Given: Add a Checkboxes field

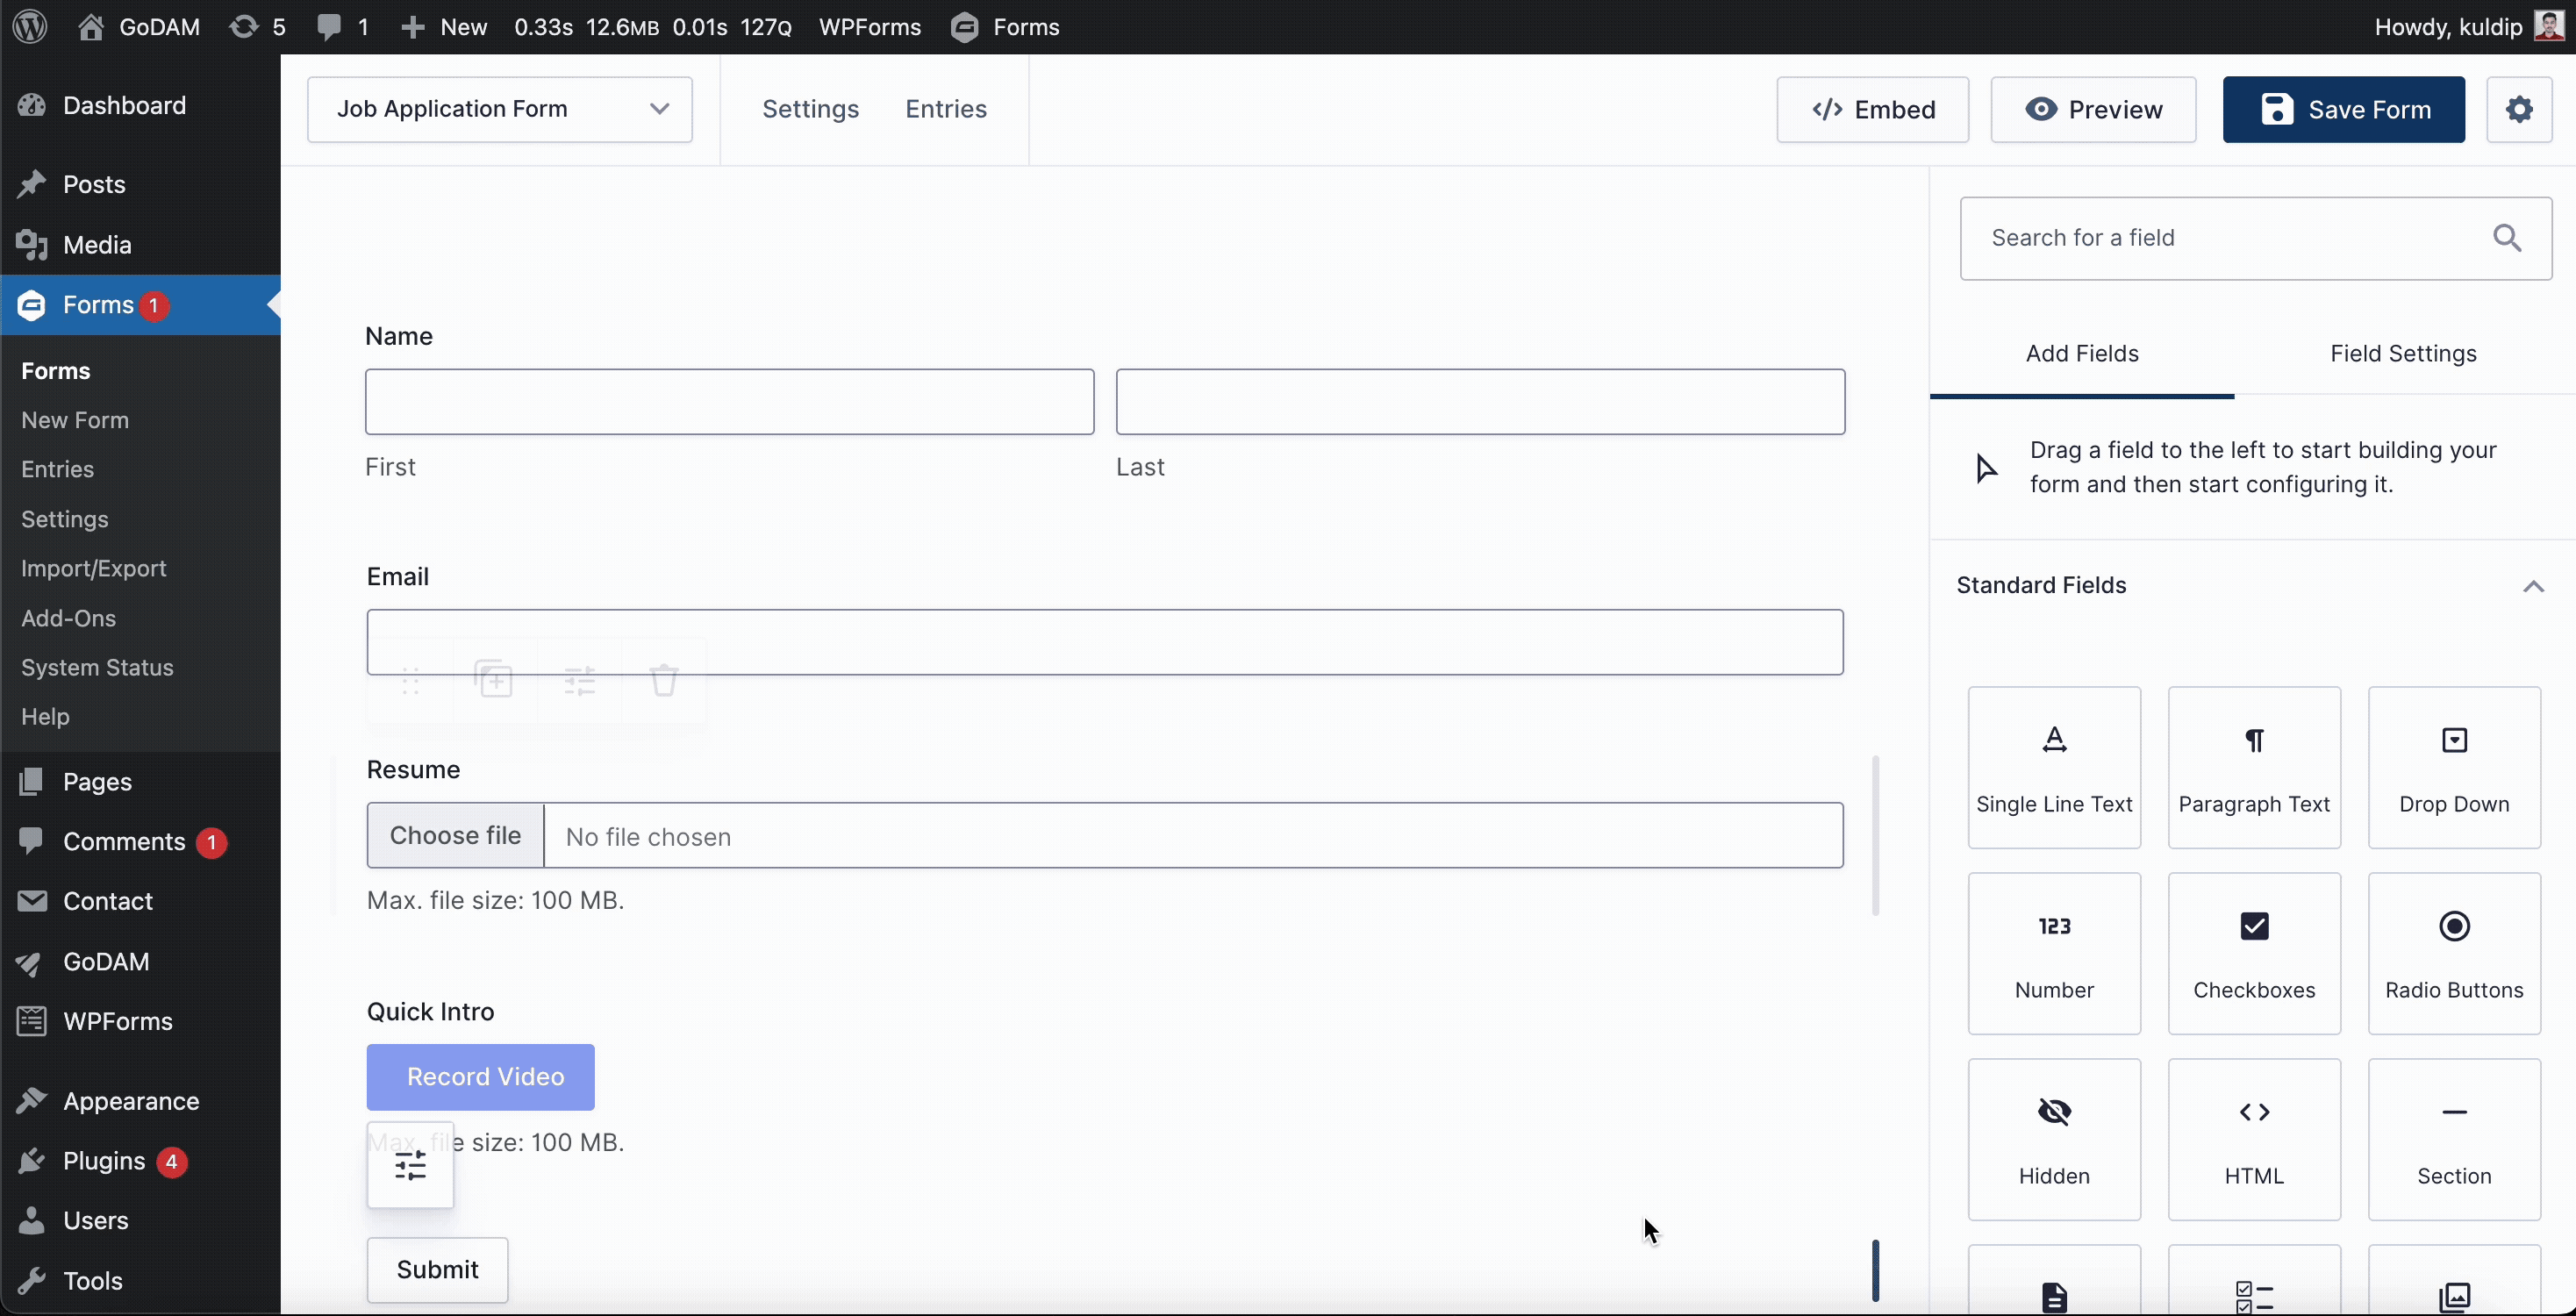Looking at the screenshot, I should pos(2254,953).
